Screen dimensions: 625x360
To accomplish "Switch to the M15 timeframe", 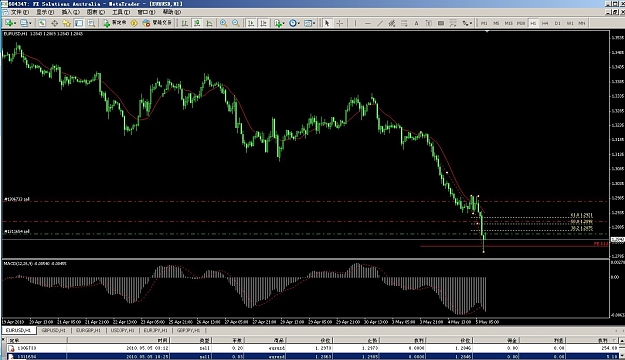I will (509, 23).
